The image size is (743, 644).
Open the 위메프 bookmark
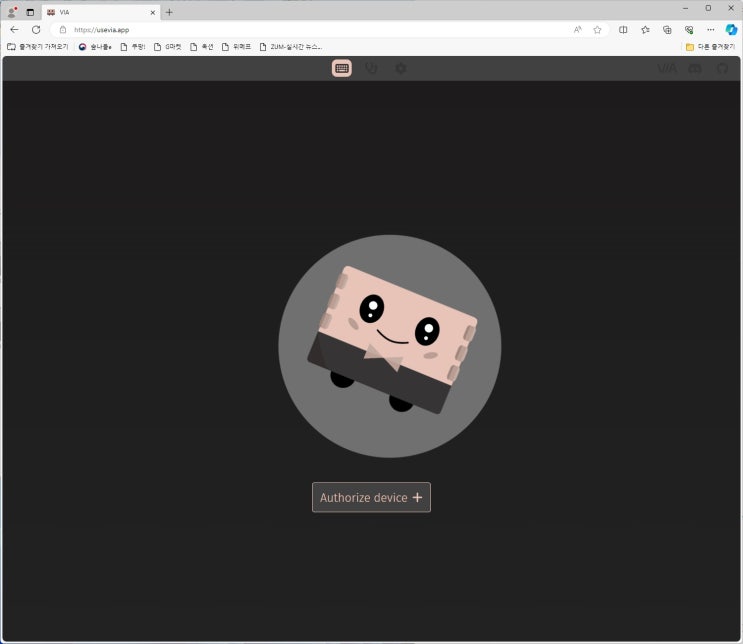(x=236, y=46)
